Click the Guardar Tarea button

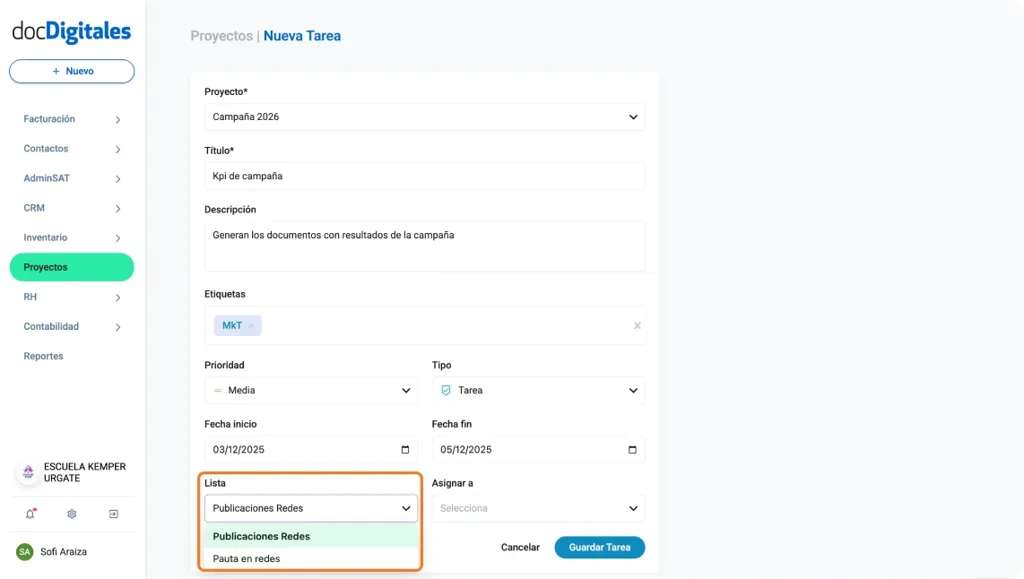pos(599,547)
